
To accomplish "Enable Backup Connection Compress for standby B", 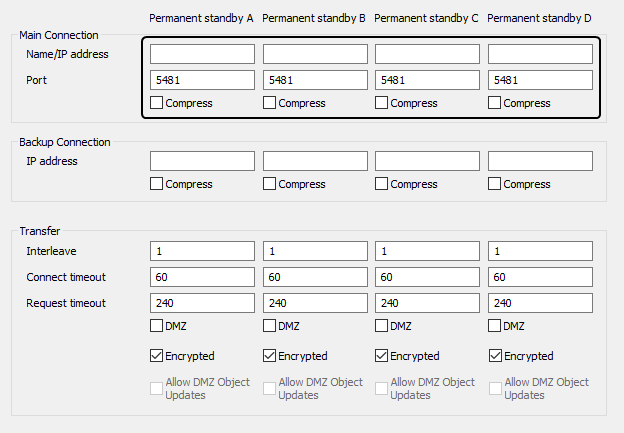I will pyautogui.click(x=269, y=184).
